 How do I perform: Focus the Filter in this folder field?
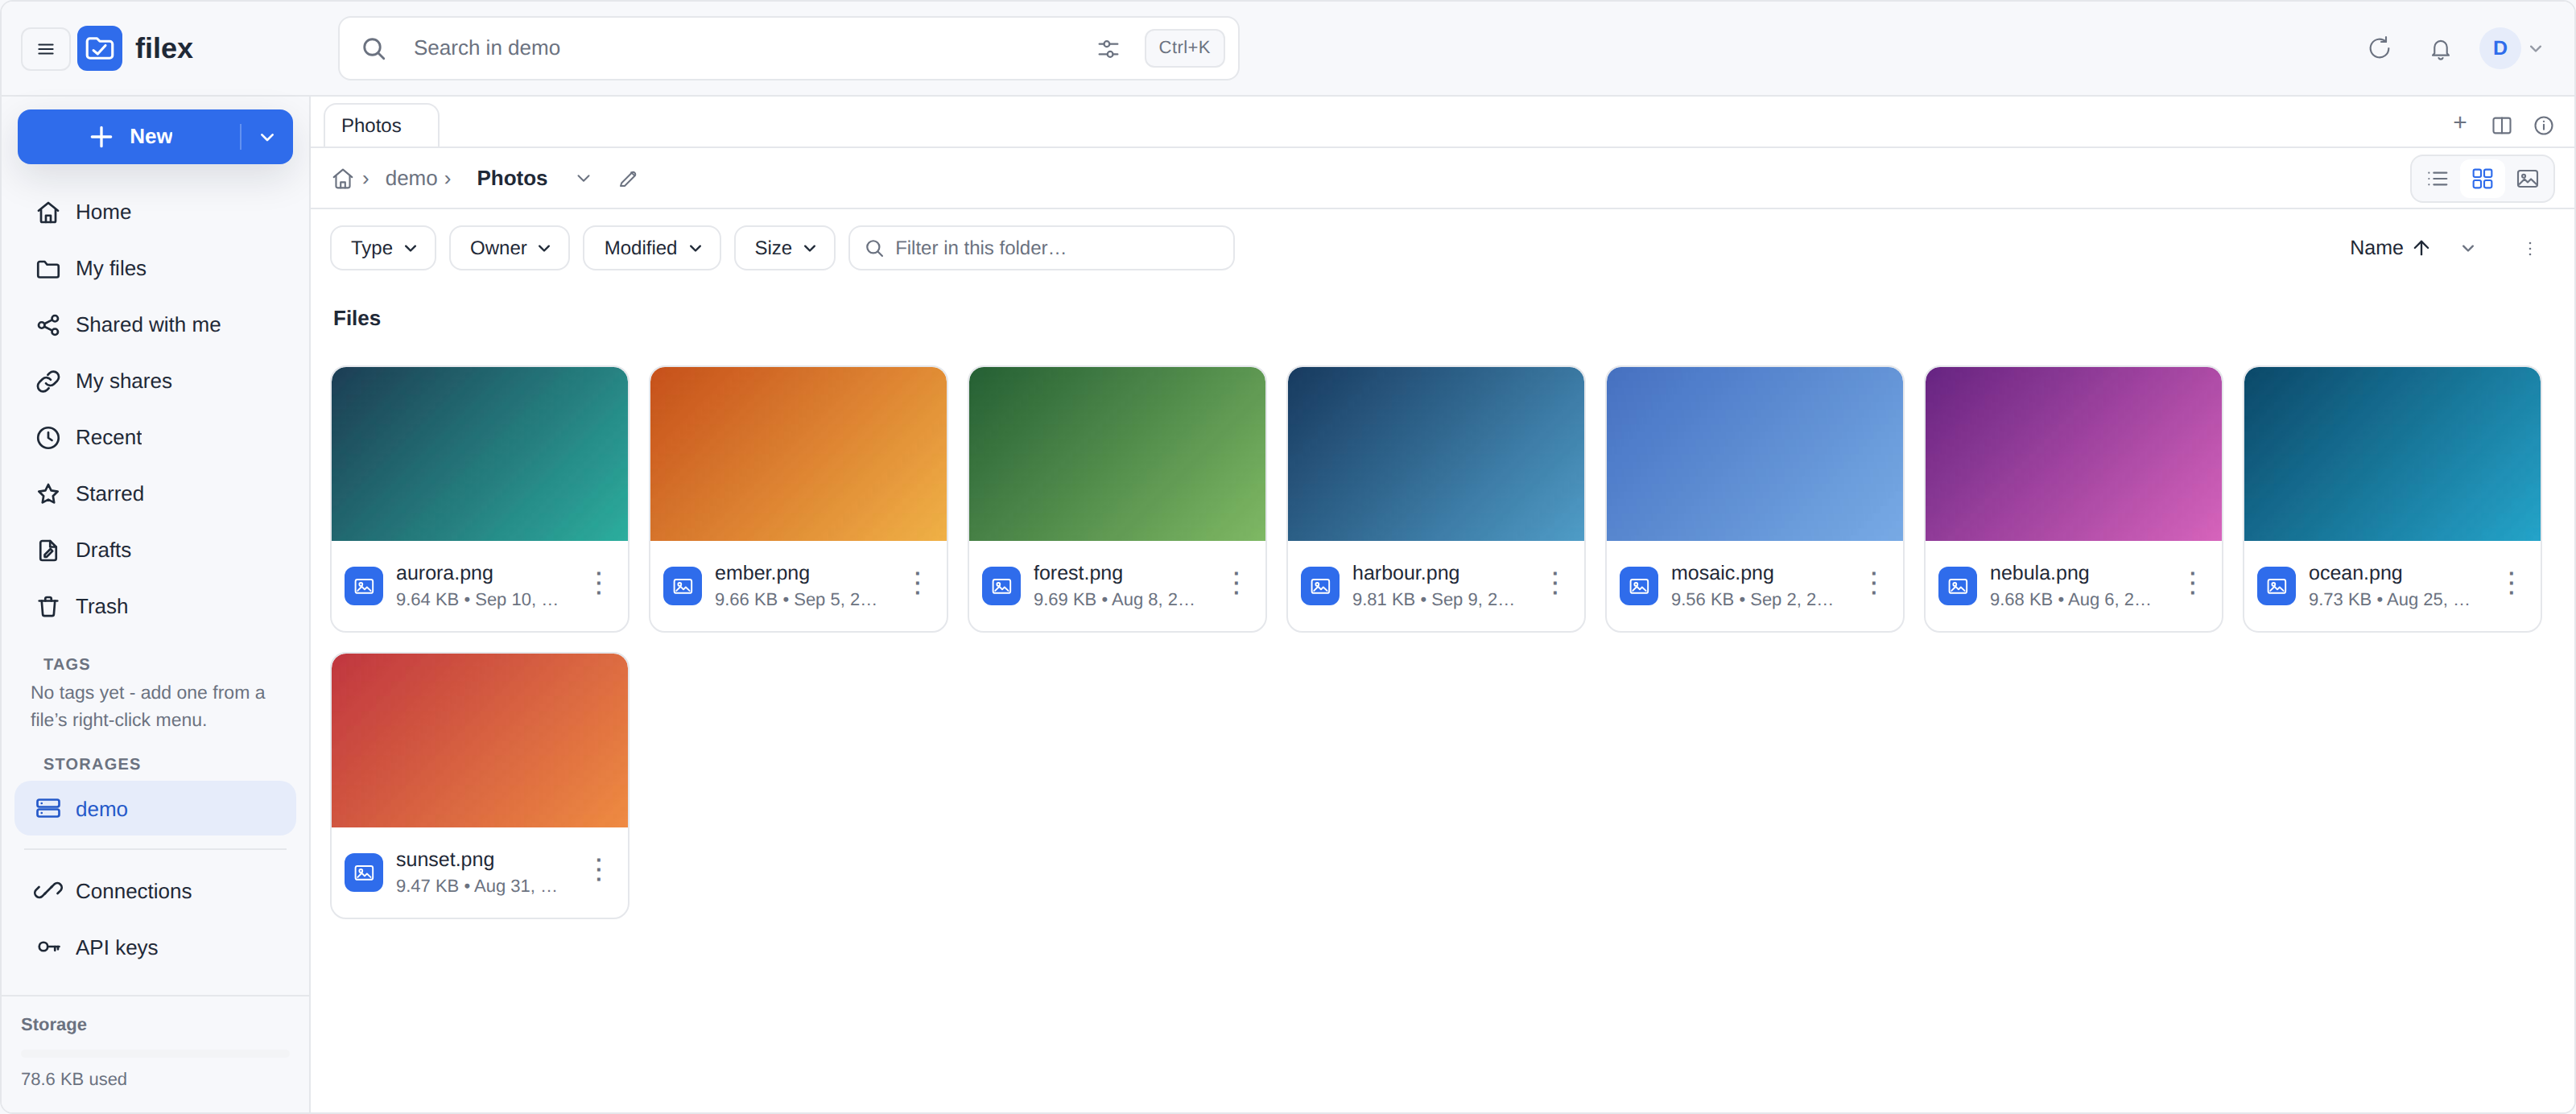(1041, 248)
